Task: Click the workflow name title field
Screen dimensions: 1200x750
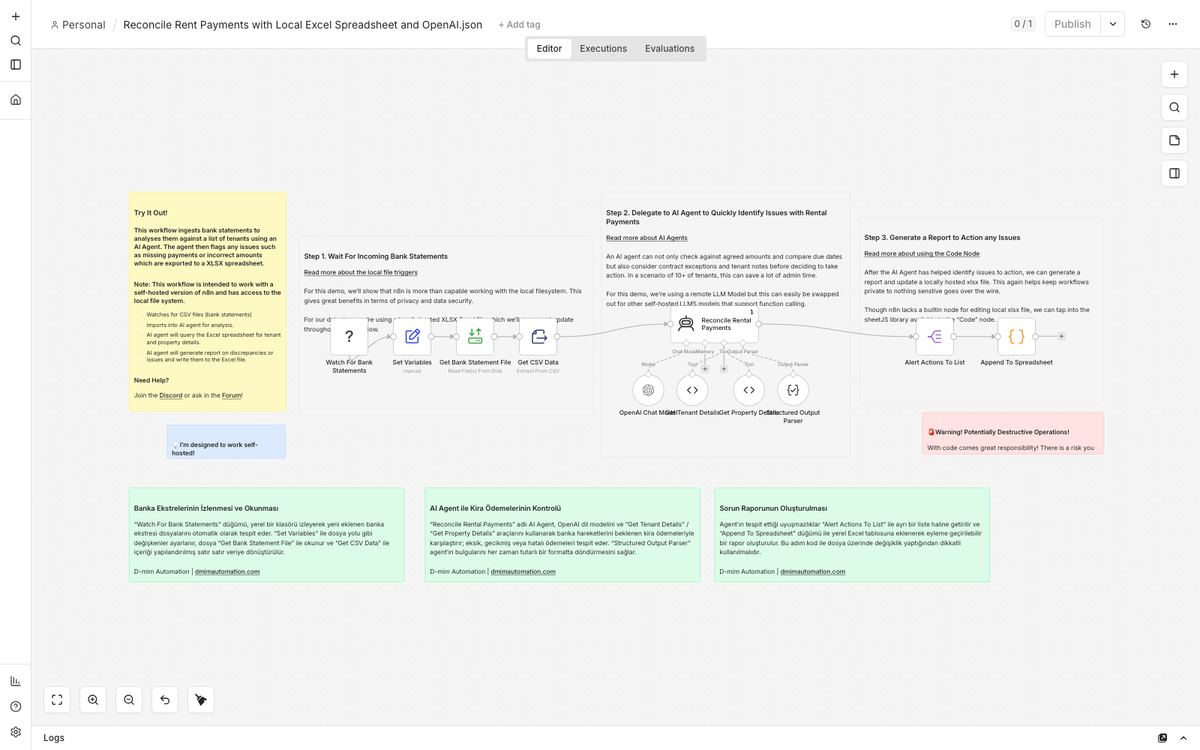Action: (302, 24)
